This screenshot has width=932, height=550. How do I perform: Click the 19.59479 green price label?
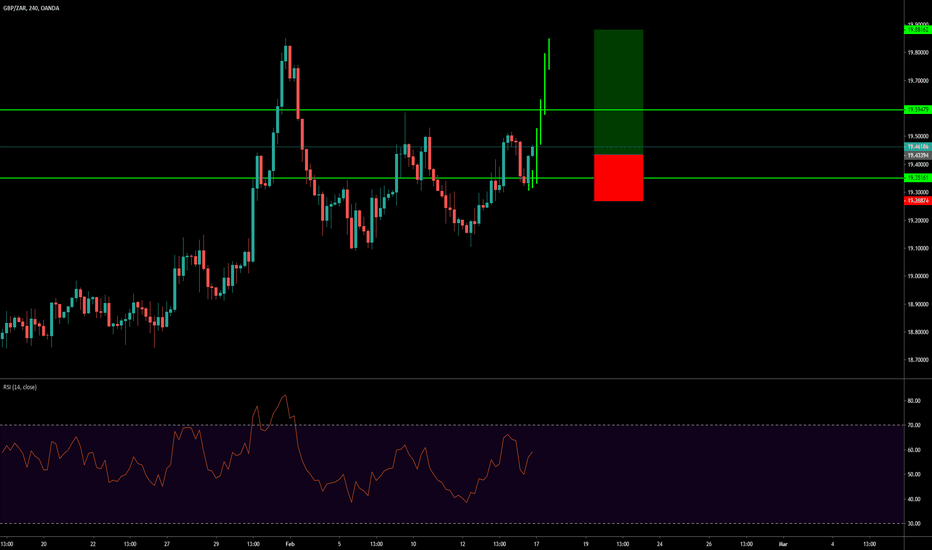tap(918, 110)
